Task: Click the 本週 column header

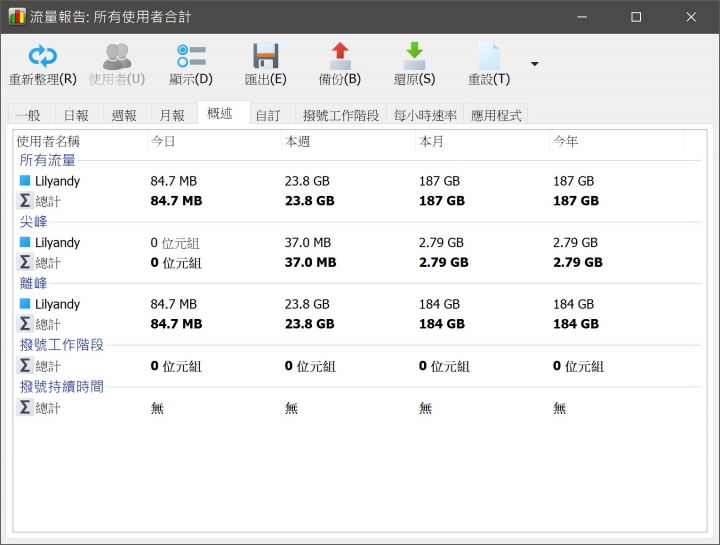Action: pos(349,141)
